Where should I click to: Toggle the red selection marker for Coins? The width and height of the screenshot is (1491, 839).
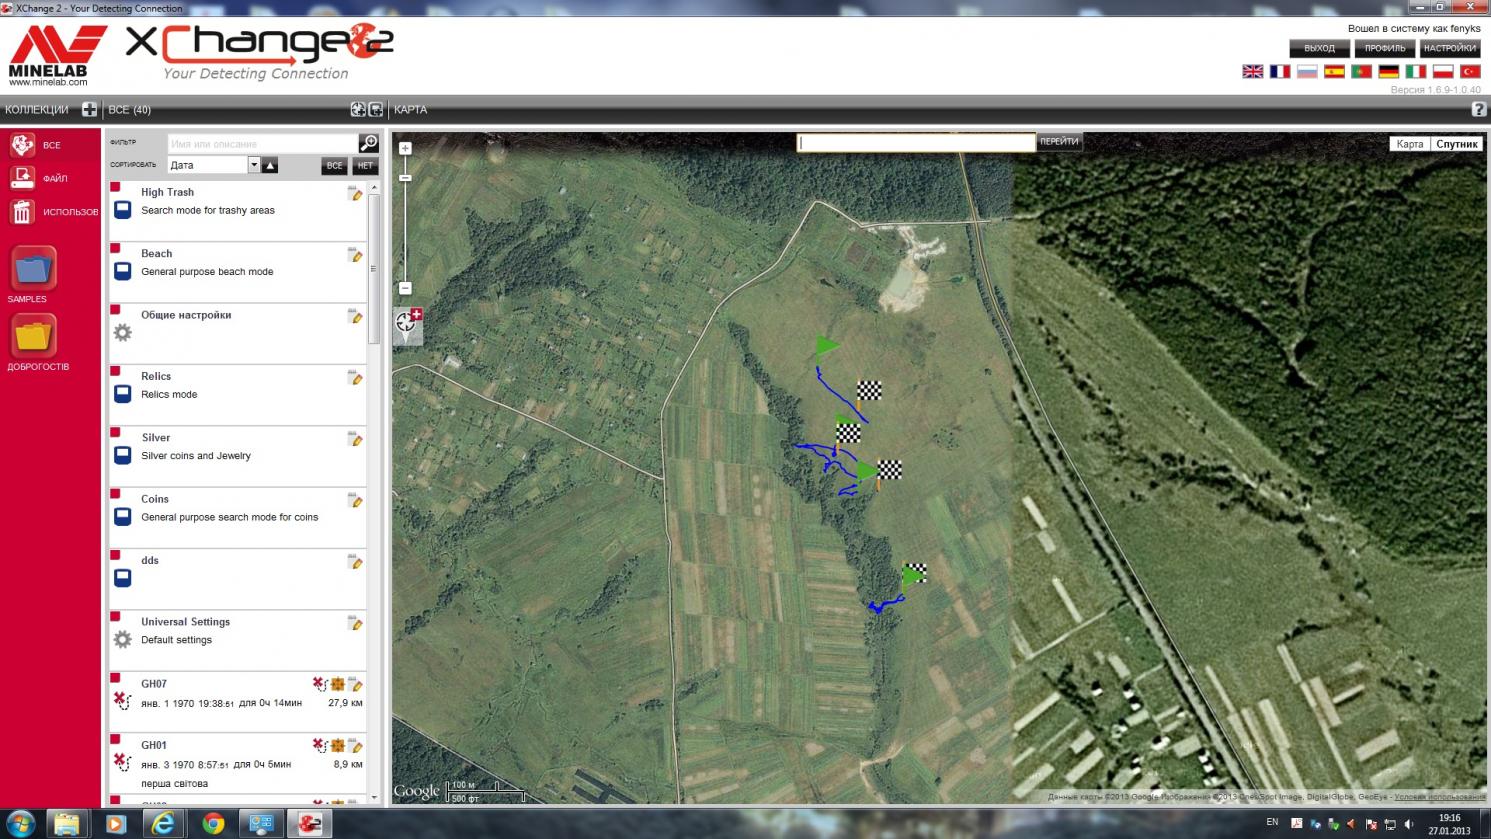(x=115, y=493)
